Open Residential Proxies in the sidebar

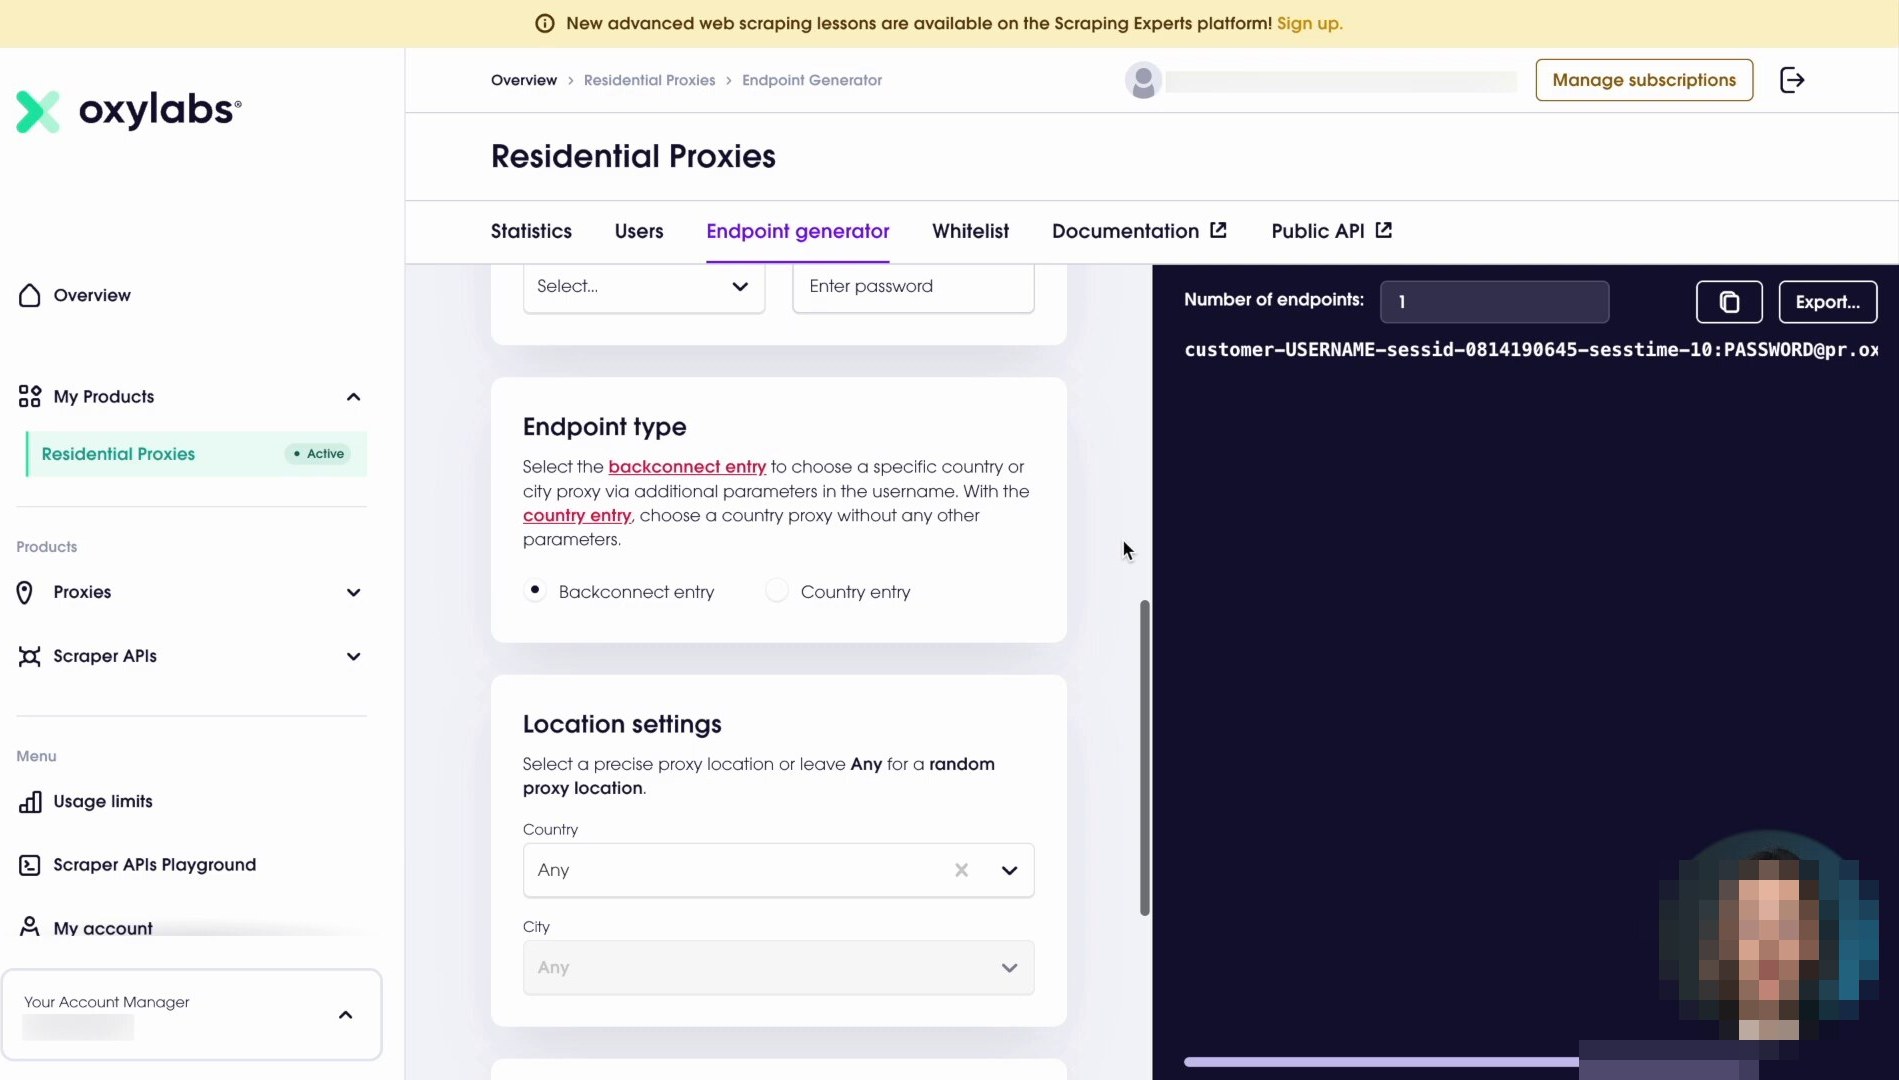pyautogui.click(x=197, y=454)
